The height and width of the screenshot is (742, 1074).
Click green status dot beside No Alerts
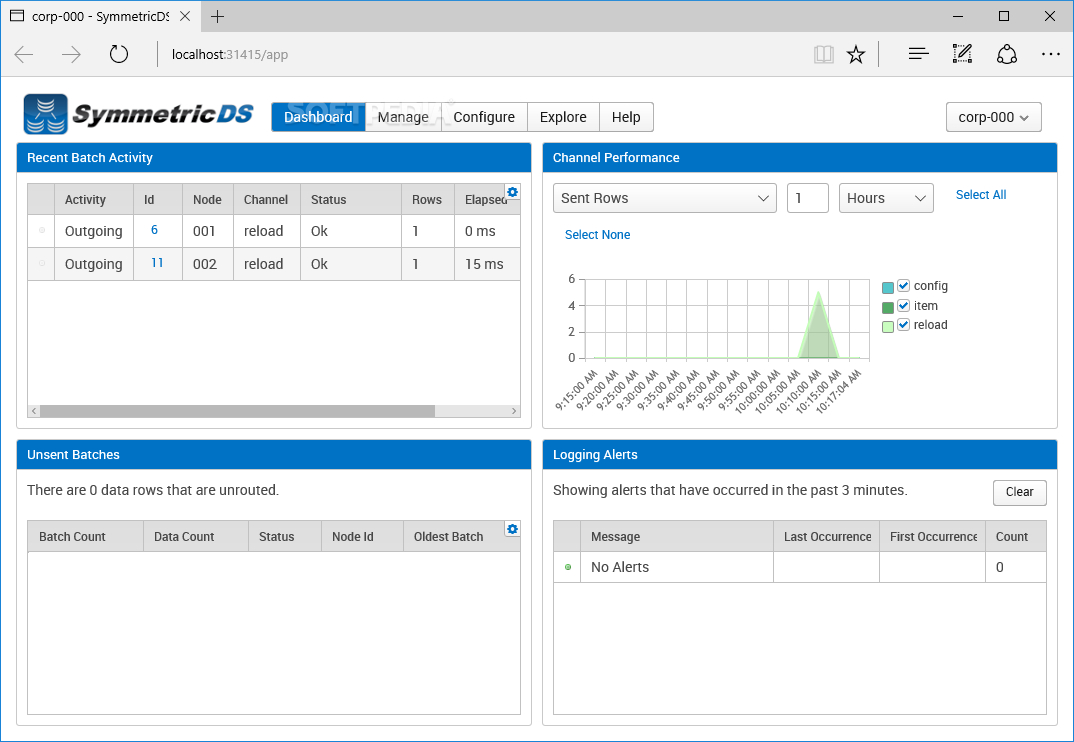(568, 567)
